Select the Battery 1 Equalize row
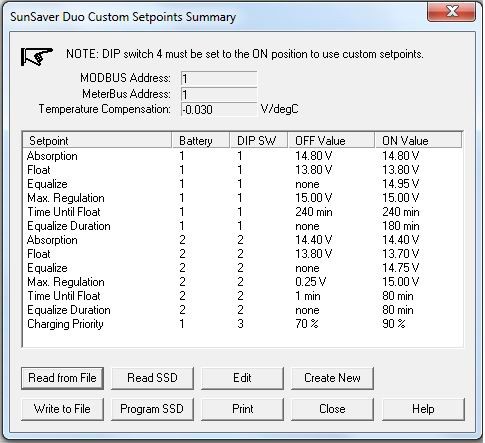485x443 pixels. pyautogui.click(x=242, y=184)
